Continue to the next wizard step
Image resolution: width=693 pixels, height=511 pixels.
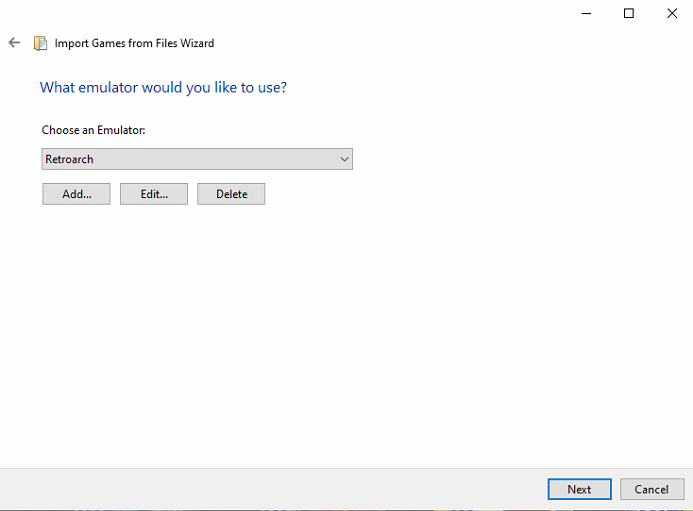tap(579, 489)
